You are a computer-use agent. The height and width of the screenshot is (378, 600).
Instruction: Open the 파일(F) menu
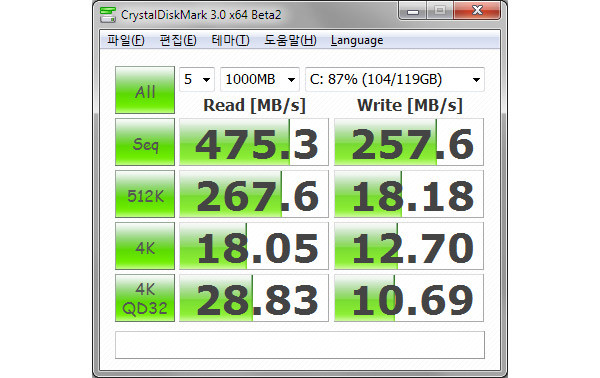(126, 40)
